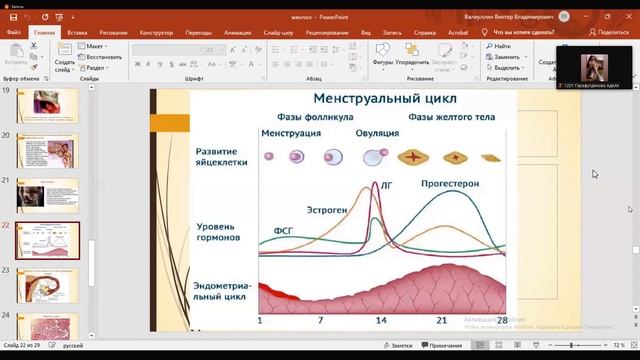Toggle Bold (Ж) formatting
This screenshot has height=360, width=640.
point(138,64)
